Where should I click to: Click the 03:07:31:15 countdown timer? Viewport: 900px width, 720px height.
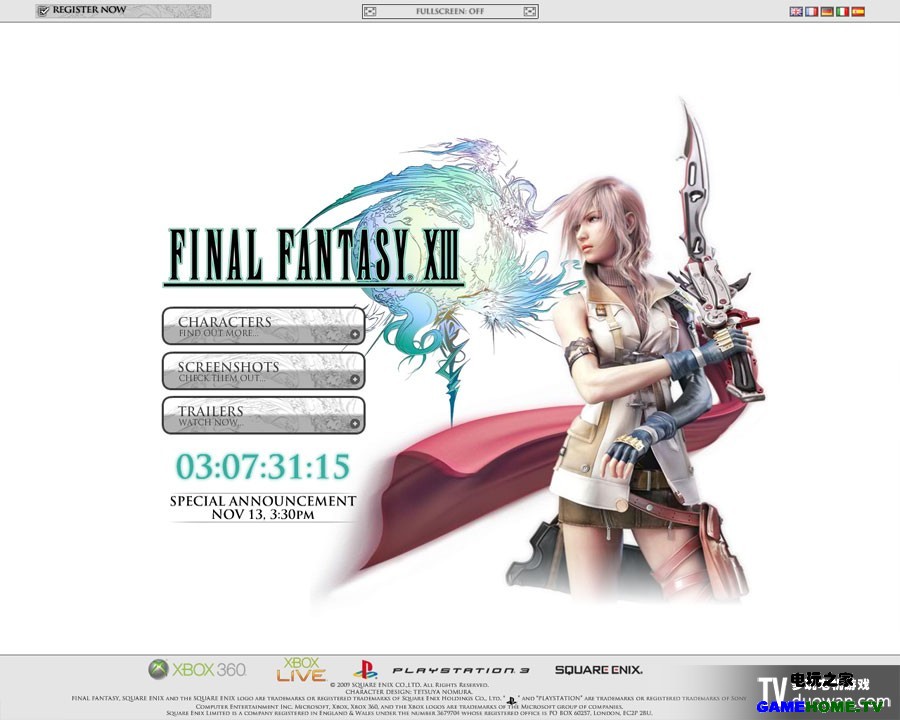(x=263, y=466)
